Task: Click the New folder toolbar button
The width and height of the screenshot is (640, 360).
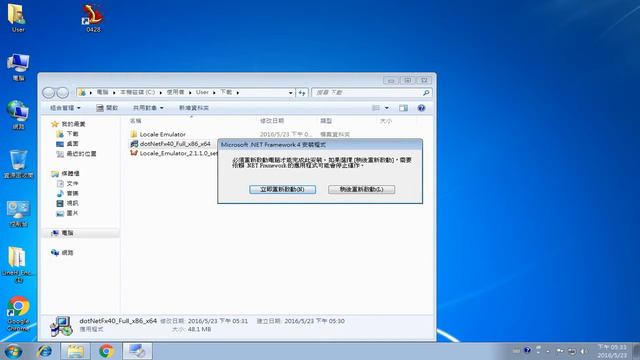Action: 194,108
